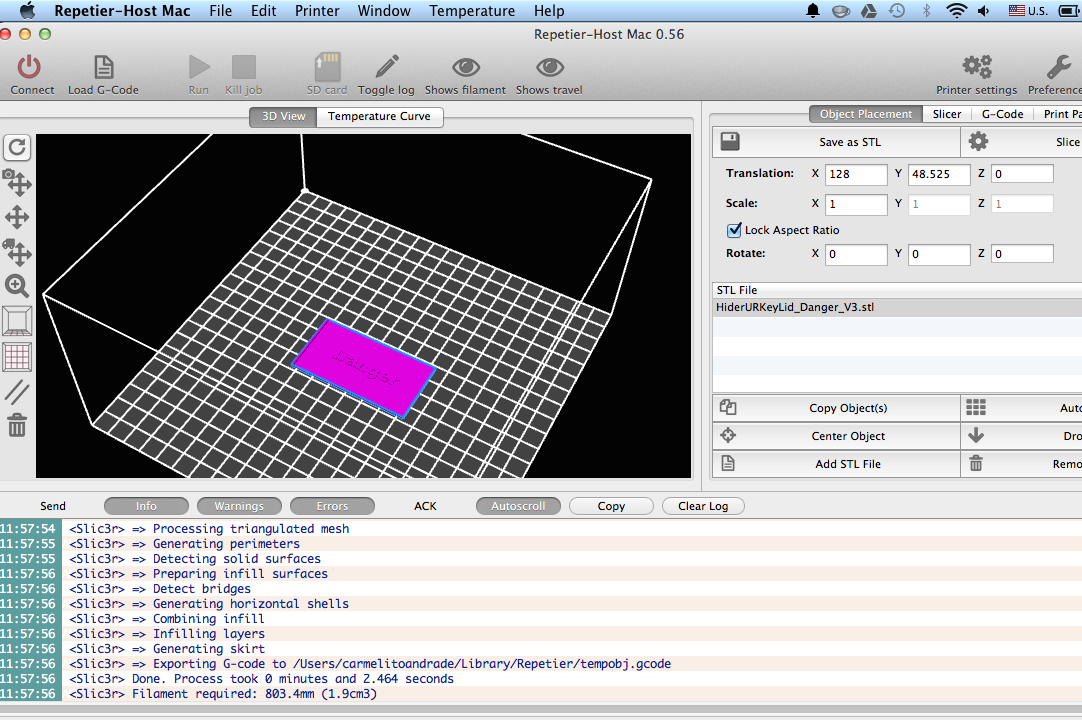Open Printer settings gears

tap(977, 67)
